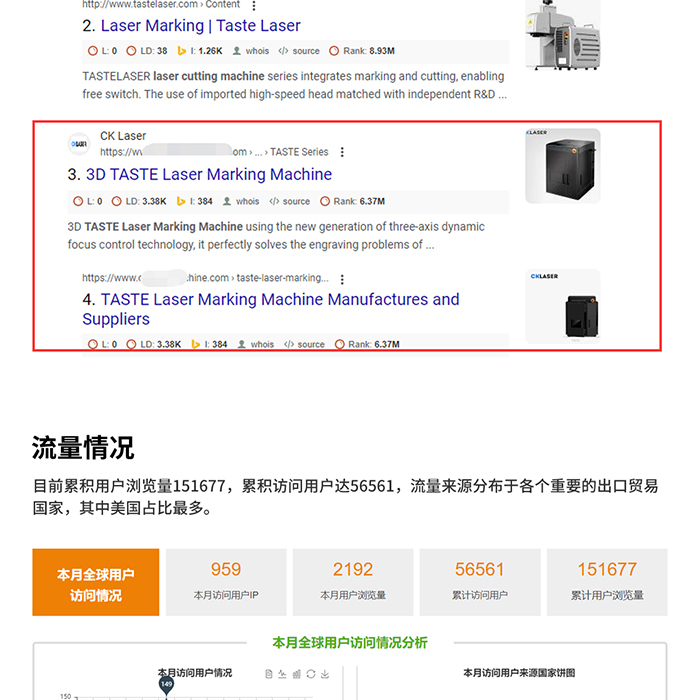Viewport: 700px width, 700px height.
Task: Open three-dot menu beside TASTE Series breadcrumb
Action: 342,152
